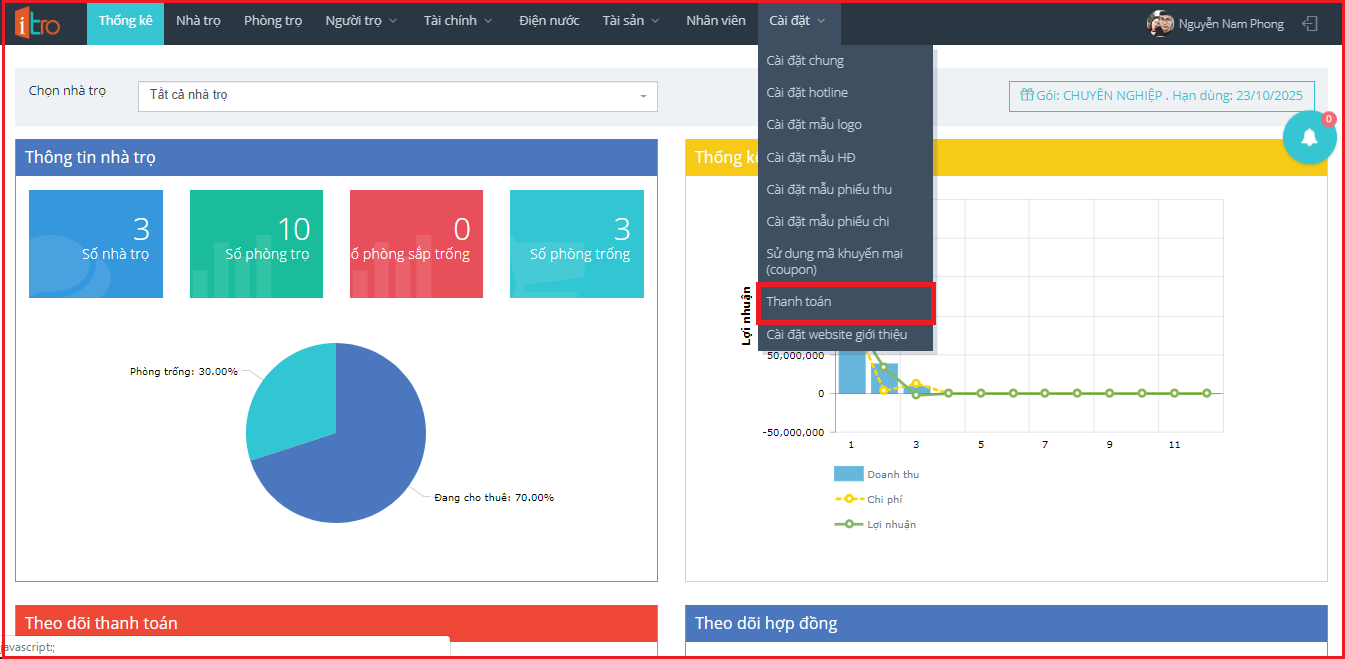Choose Cài đặt mẫu phiếu thu
The width and height of the screenshot is (1345, 659).
tap(828, 189)
